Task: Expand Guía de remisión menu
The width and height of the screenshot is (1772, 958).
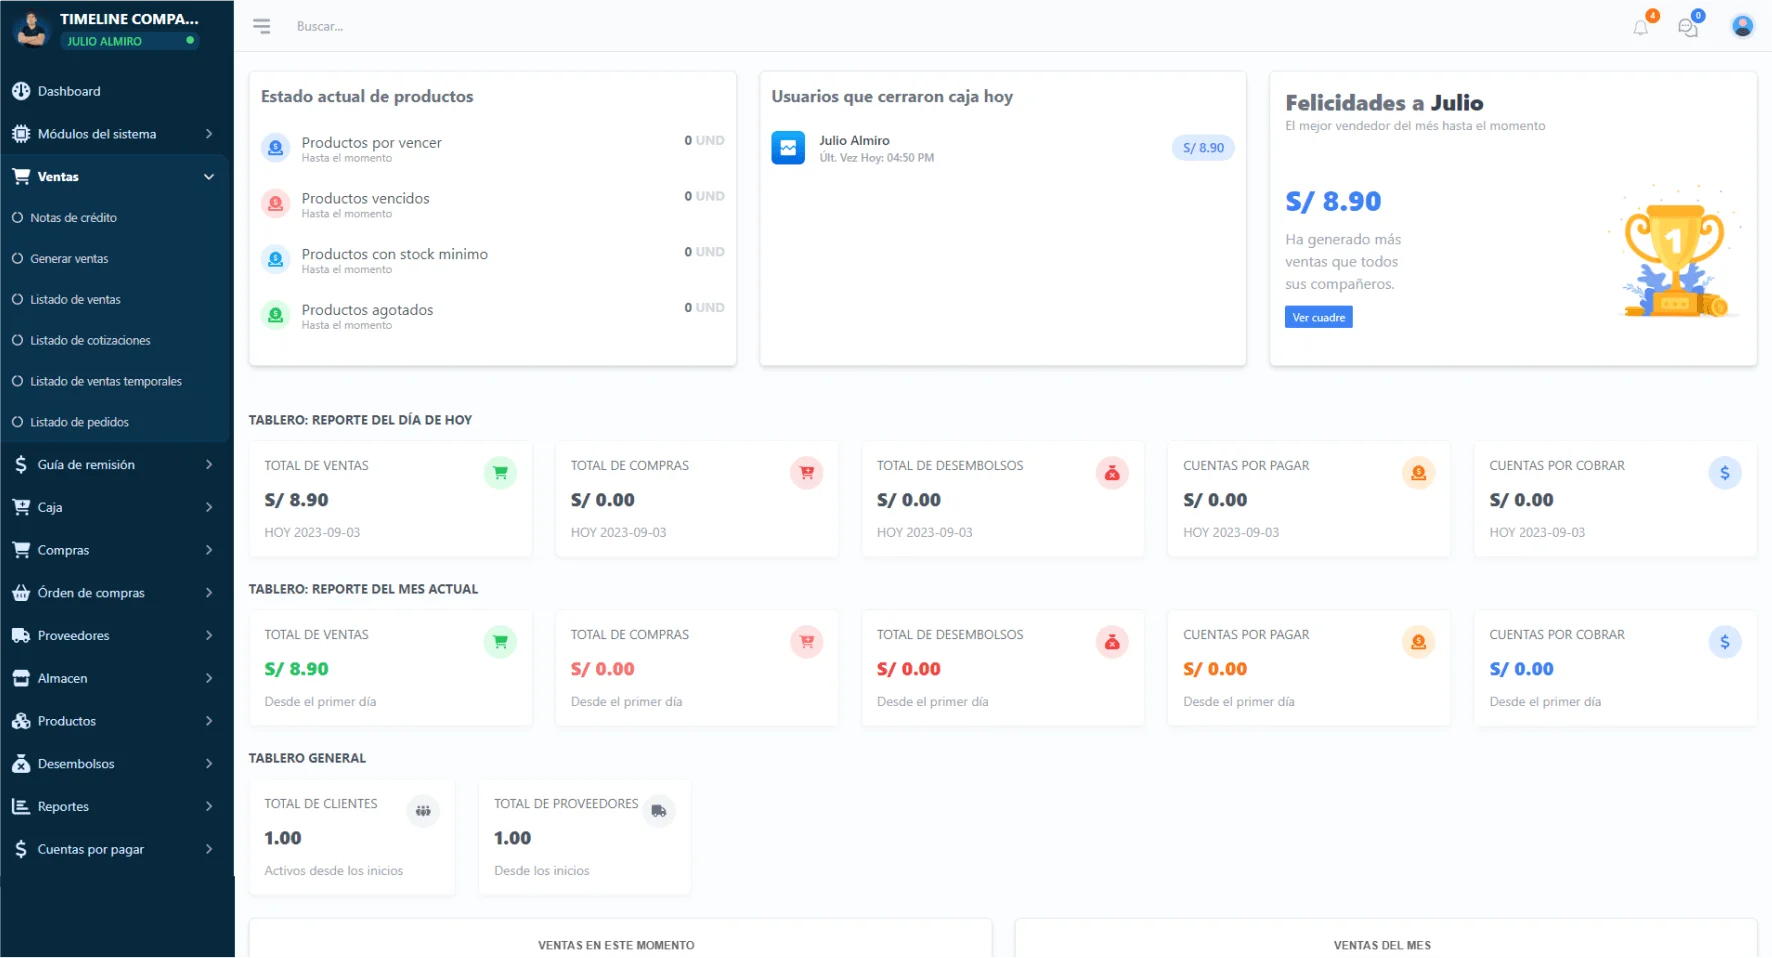Action: coord(117,465)
